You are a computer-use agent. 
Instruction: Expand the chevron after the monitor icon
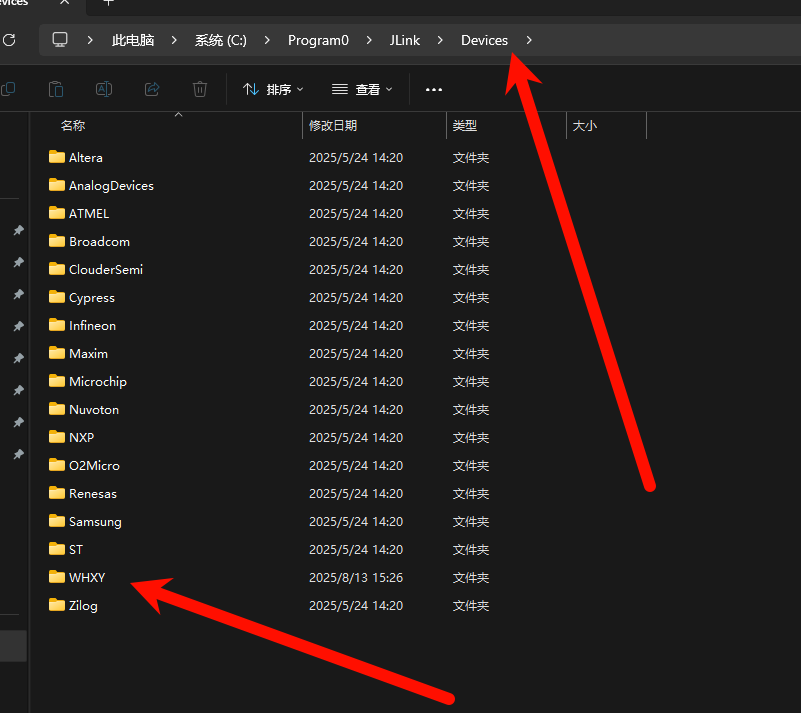pyautogui.click(x=90, y=40)
